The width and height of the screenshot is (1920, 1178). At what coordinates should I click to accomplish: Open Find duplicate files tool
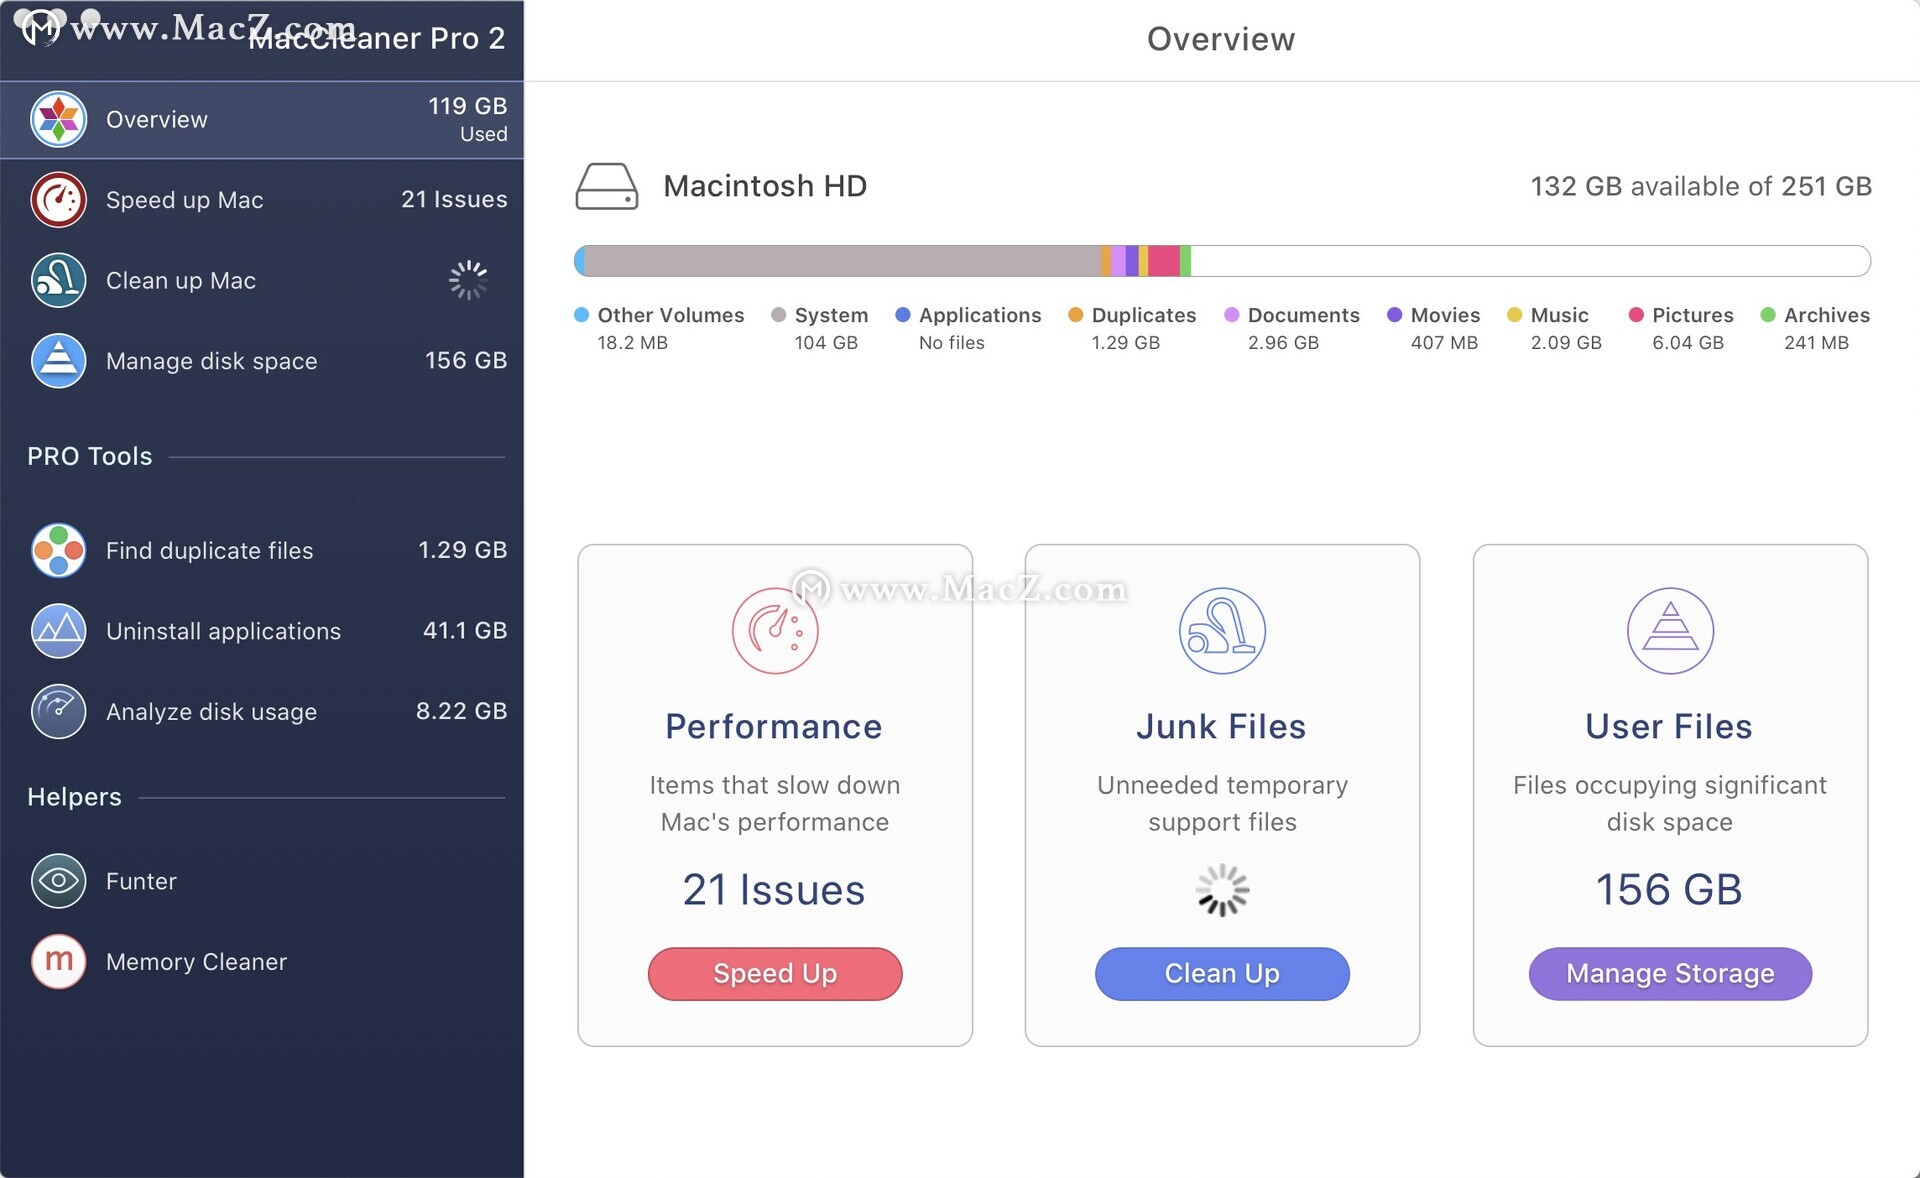(261, 550)
